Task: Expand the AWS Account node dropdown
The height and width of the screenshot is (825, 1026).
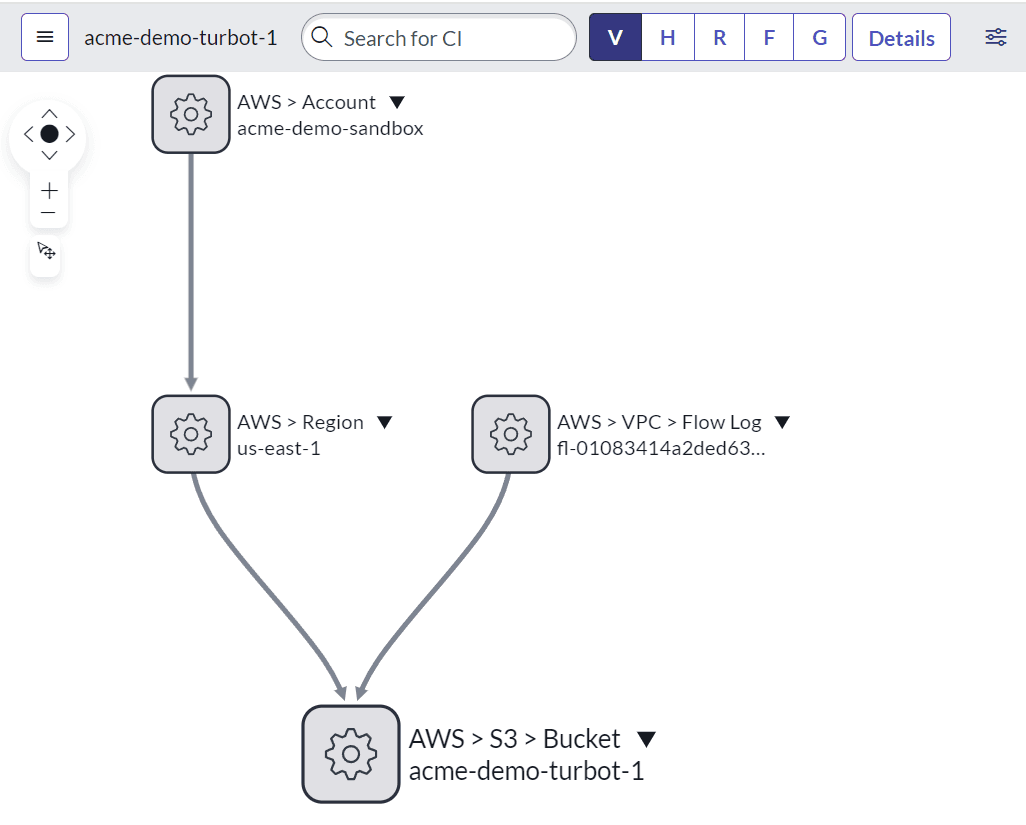Action: 397,101
